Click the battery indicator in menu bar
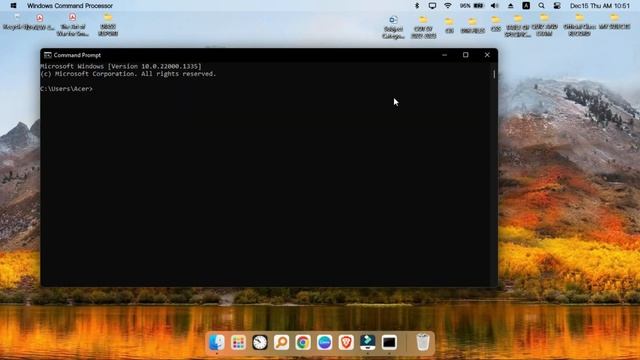The image size is (640, 360). [x=472, y=6]
